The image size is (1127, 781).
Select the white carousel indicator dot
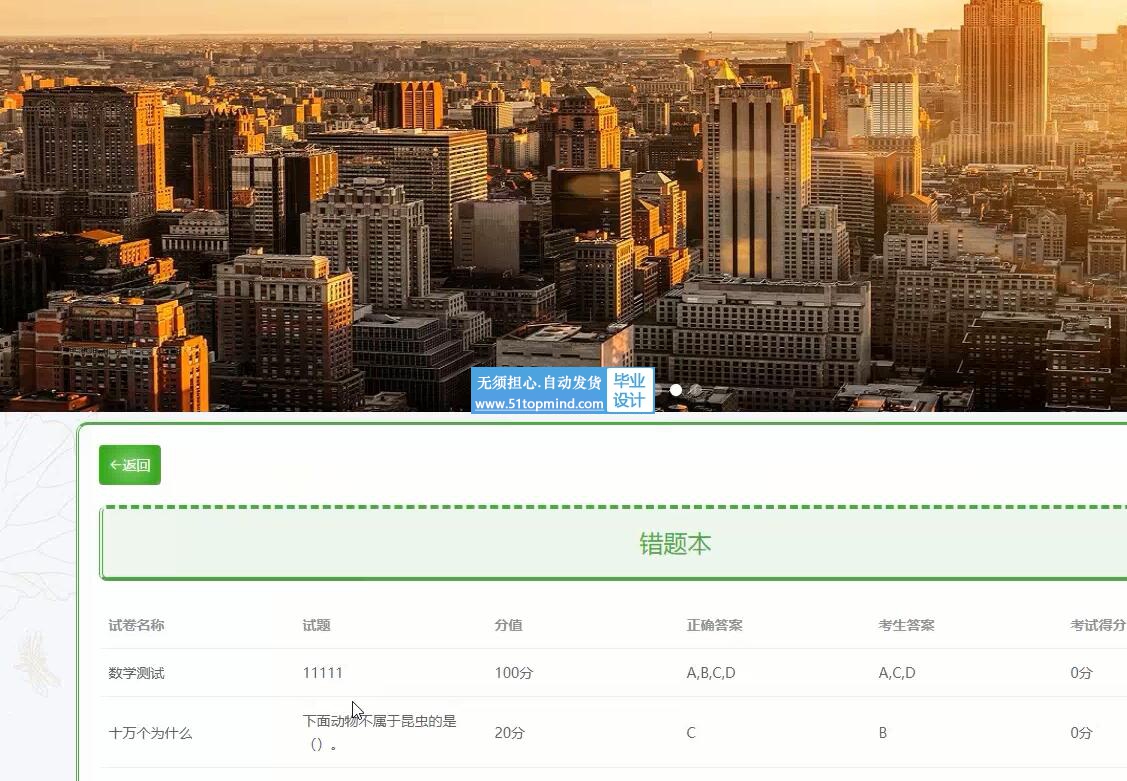tap(676, 389)
